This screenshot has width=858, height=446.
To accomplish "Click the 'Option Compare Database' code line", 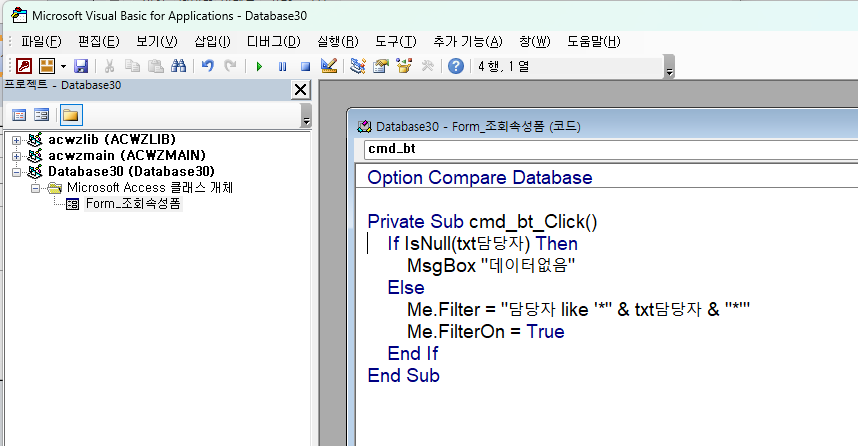I will tap(480, 178).
